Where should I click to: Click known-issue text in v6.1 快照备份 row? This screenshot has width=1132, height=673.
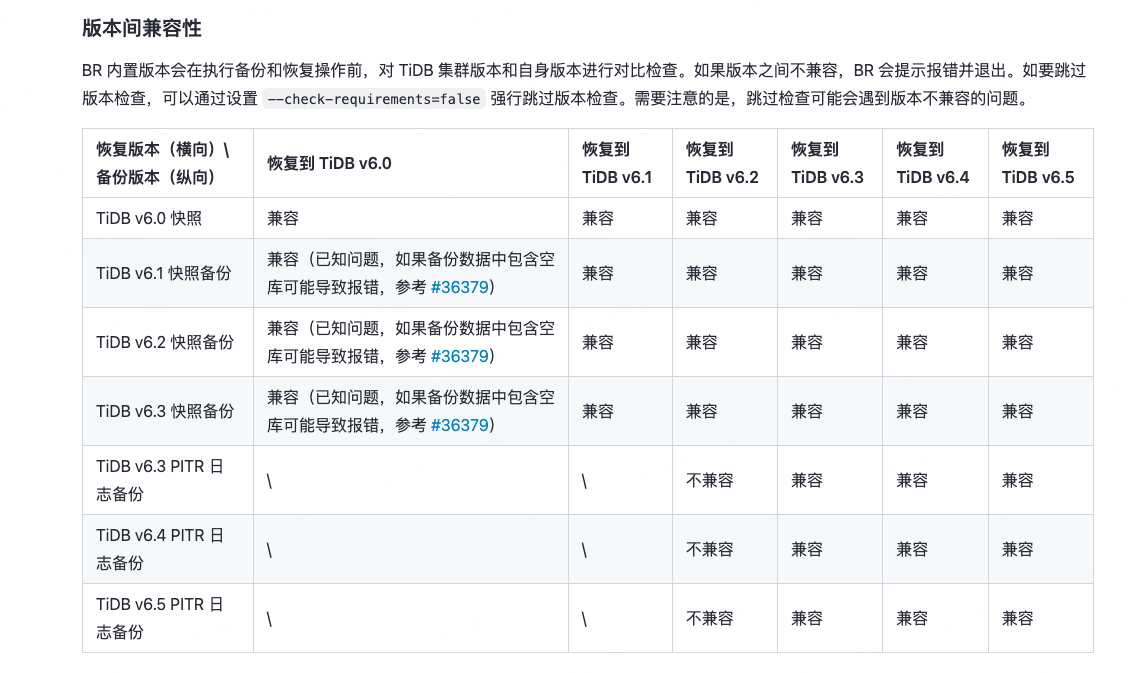[411, 274]
